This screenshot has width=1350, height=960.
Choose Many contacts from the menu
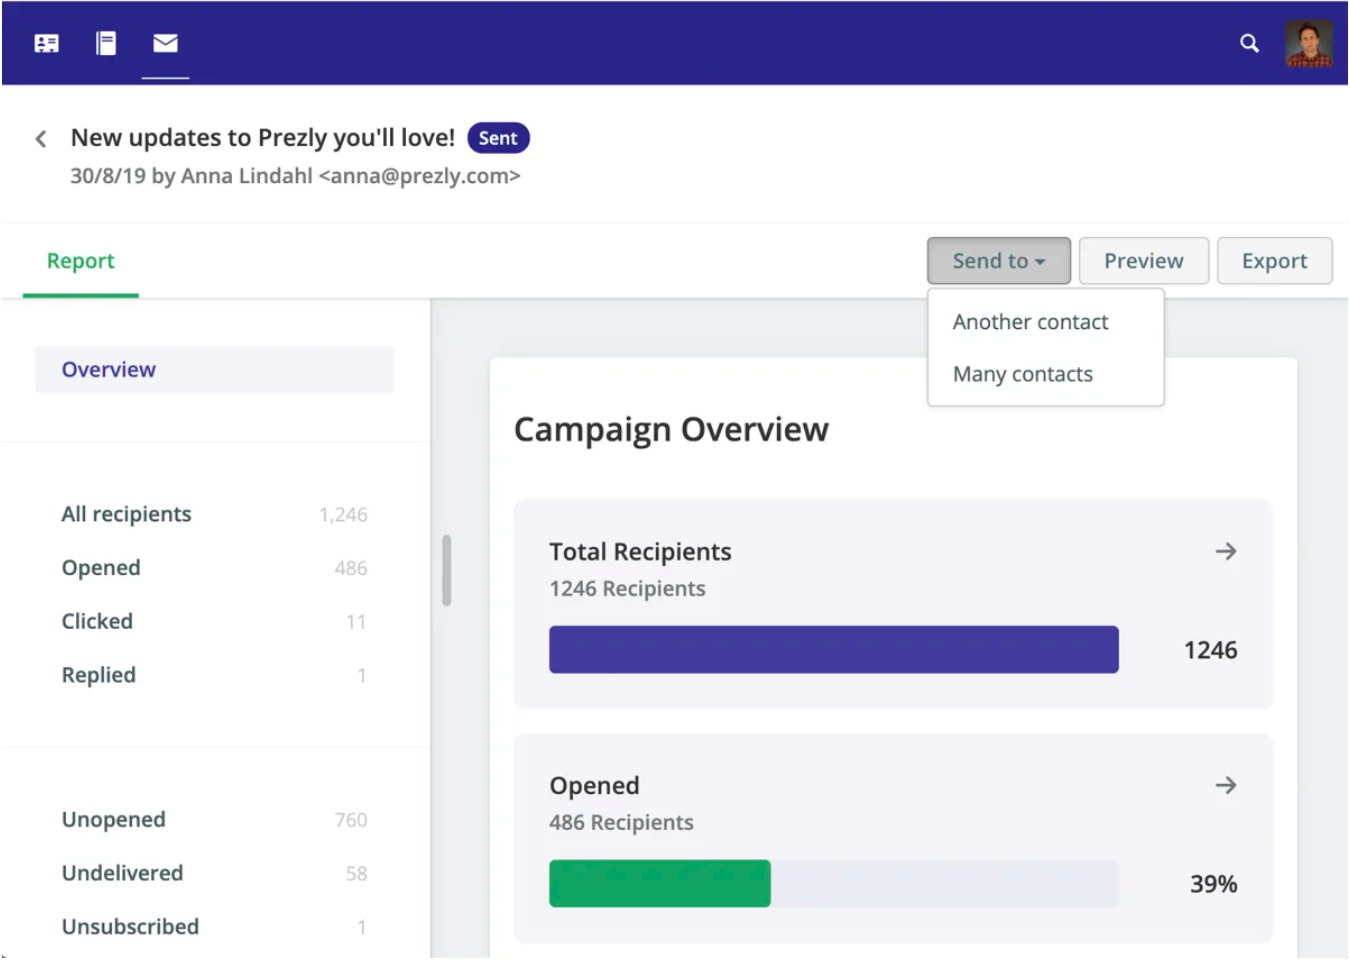(1022, 374)
